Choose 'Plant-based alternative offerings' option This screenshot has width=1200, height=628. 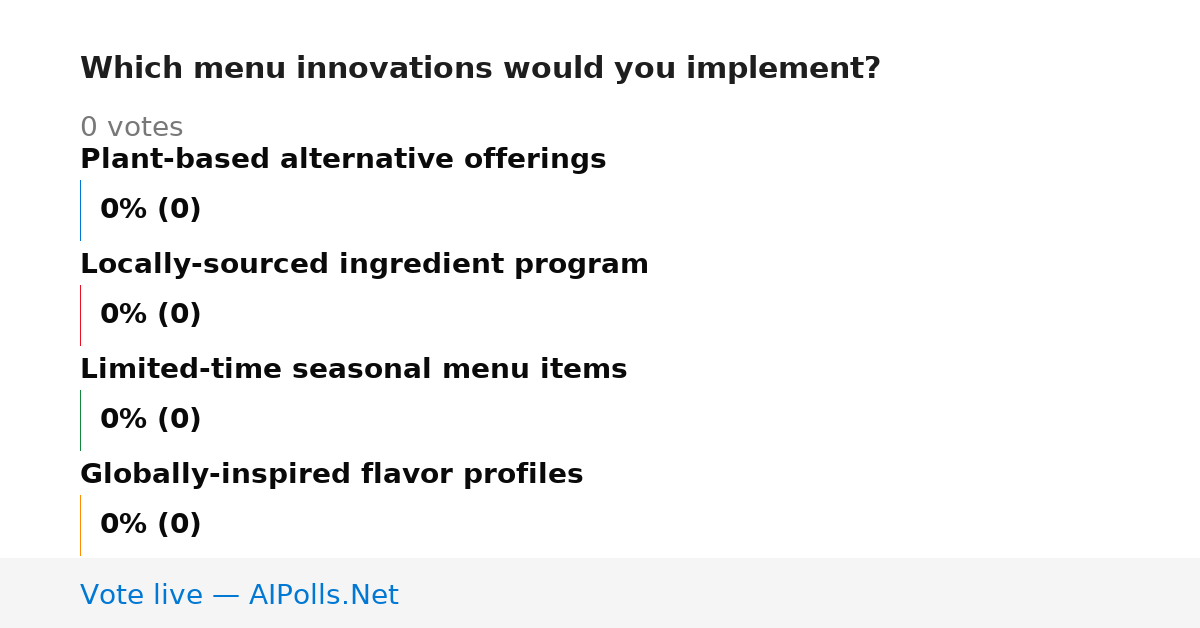(343, 160)
